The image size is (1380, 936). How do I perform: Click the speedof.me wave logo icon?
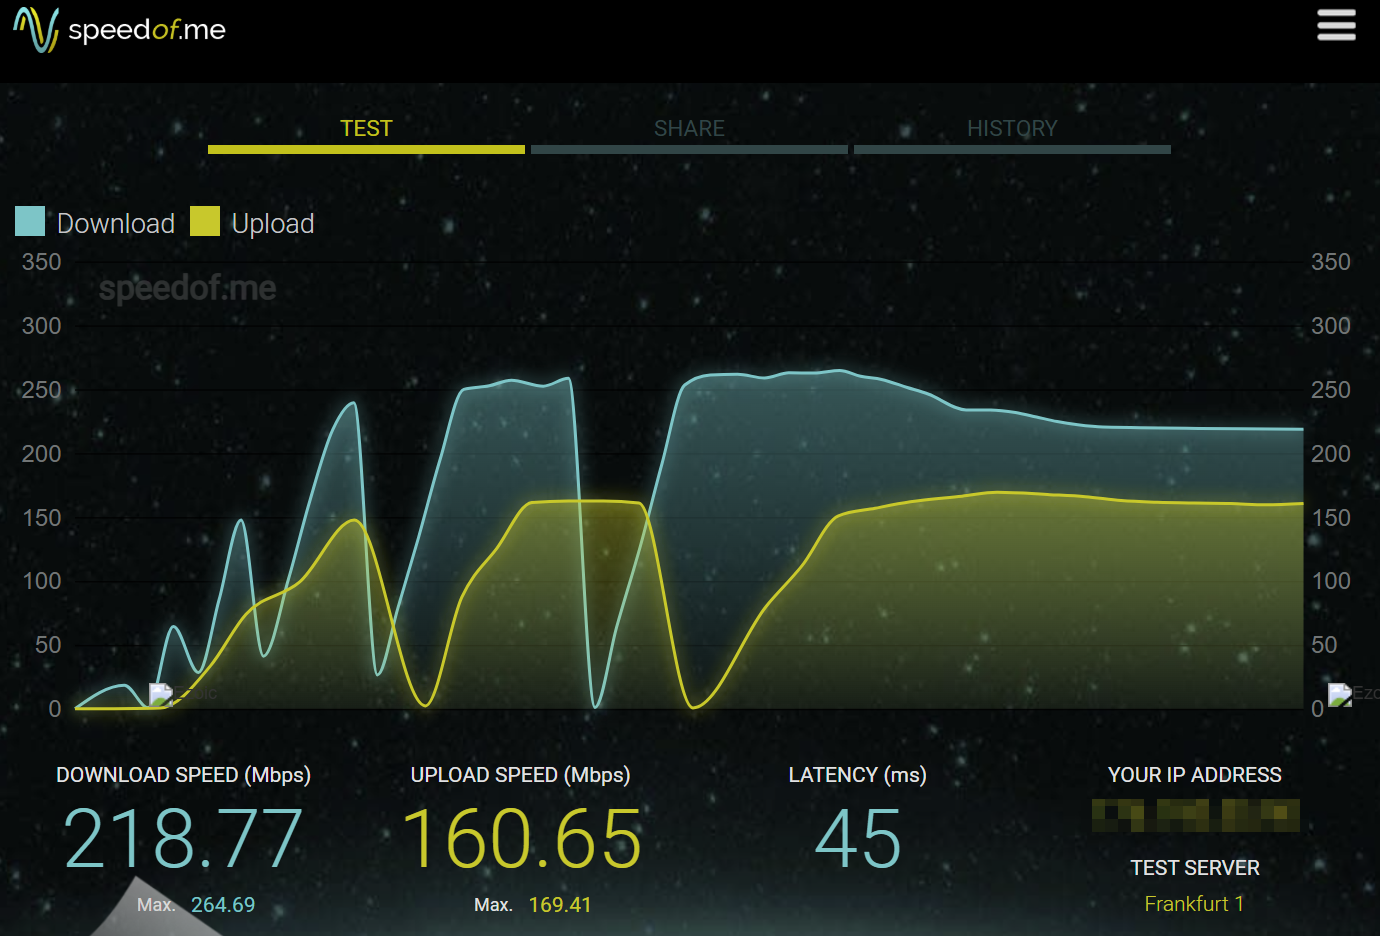pos(36,29)
